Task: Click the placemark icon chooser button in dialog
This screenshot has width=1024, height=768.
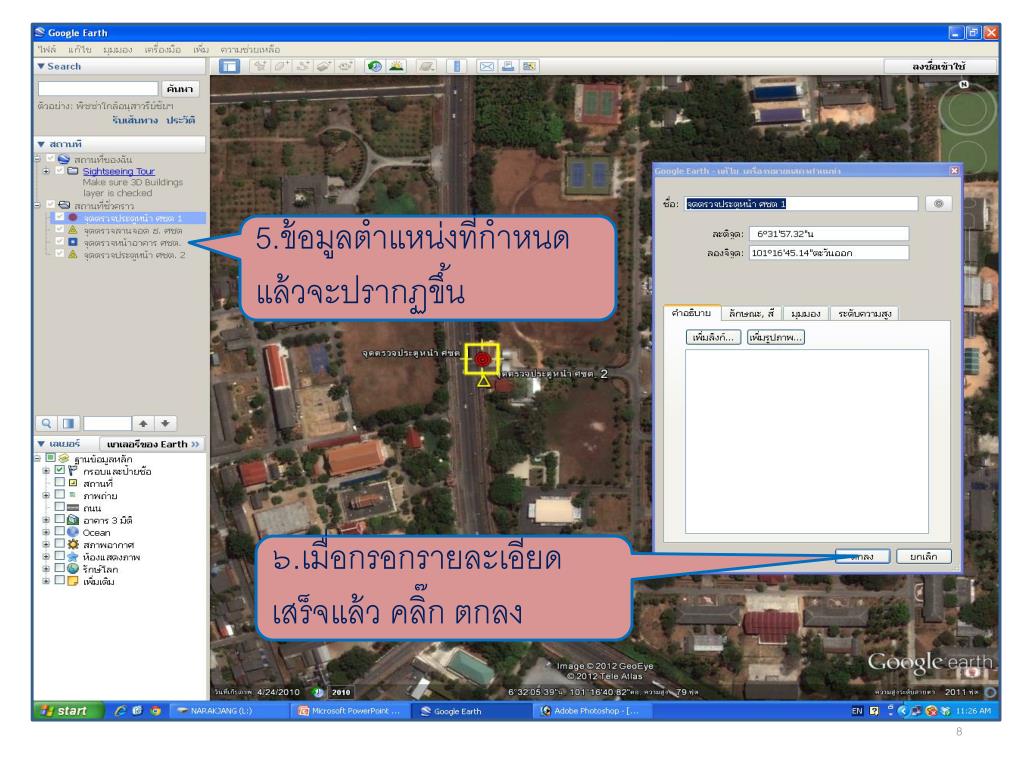Action: pyautogui.click(x=938, y=204)
